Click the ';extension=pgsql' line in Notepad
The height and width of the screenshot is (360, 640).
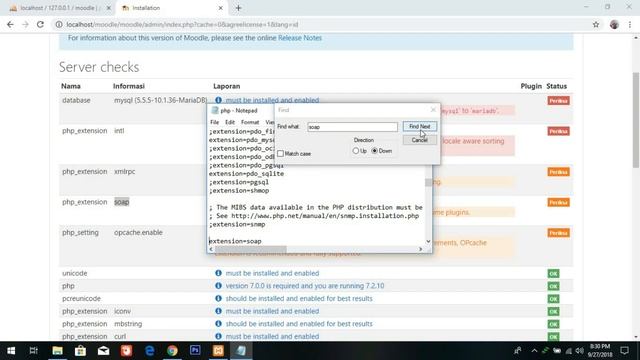tap(239, 182)
